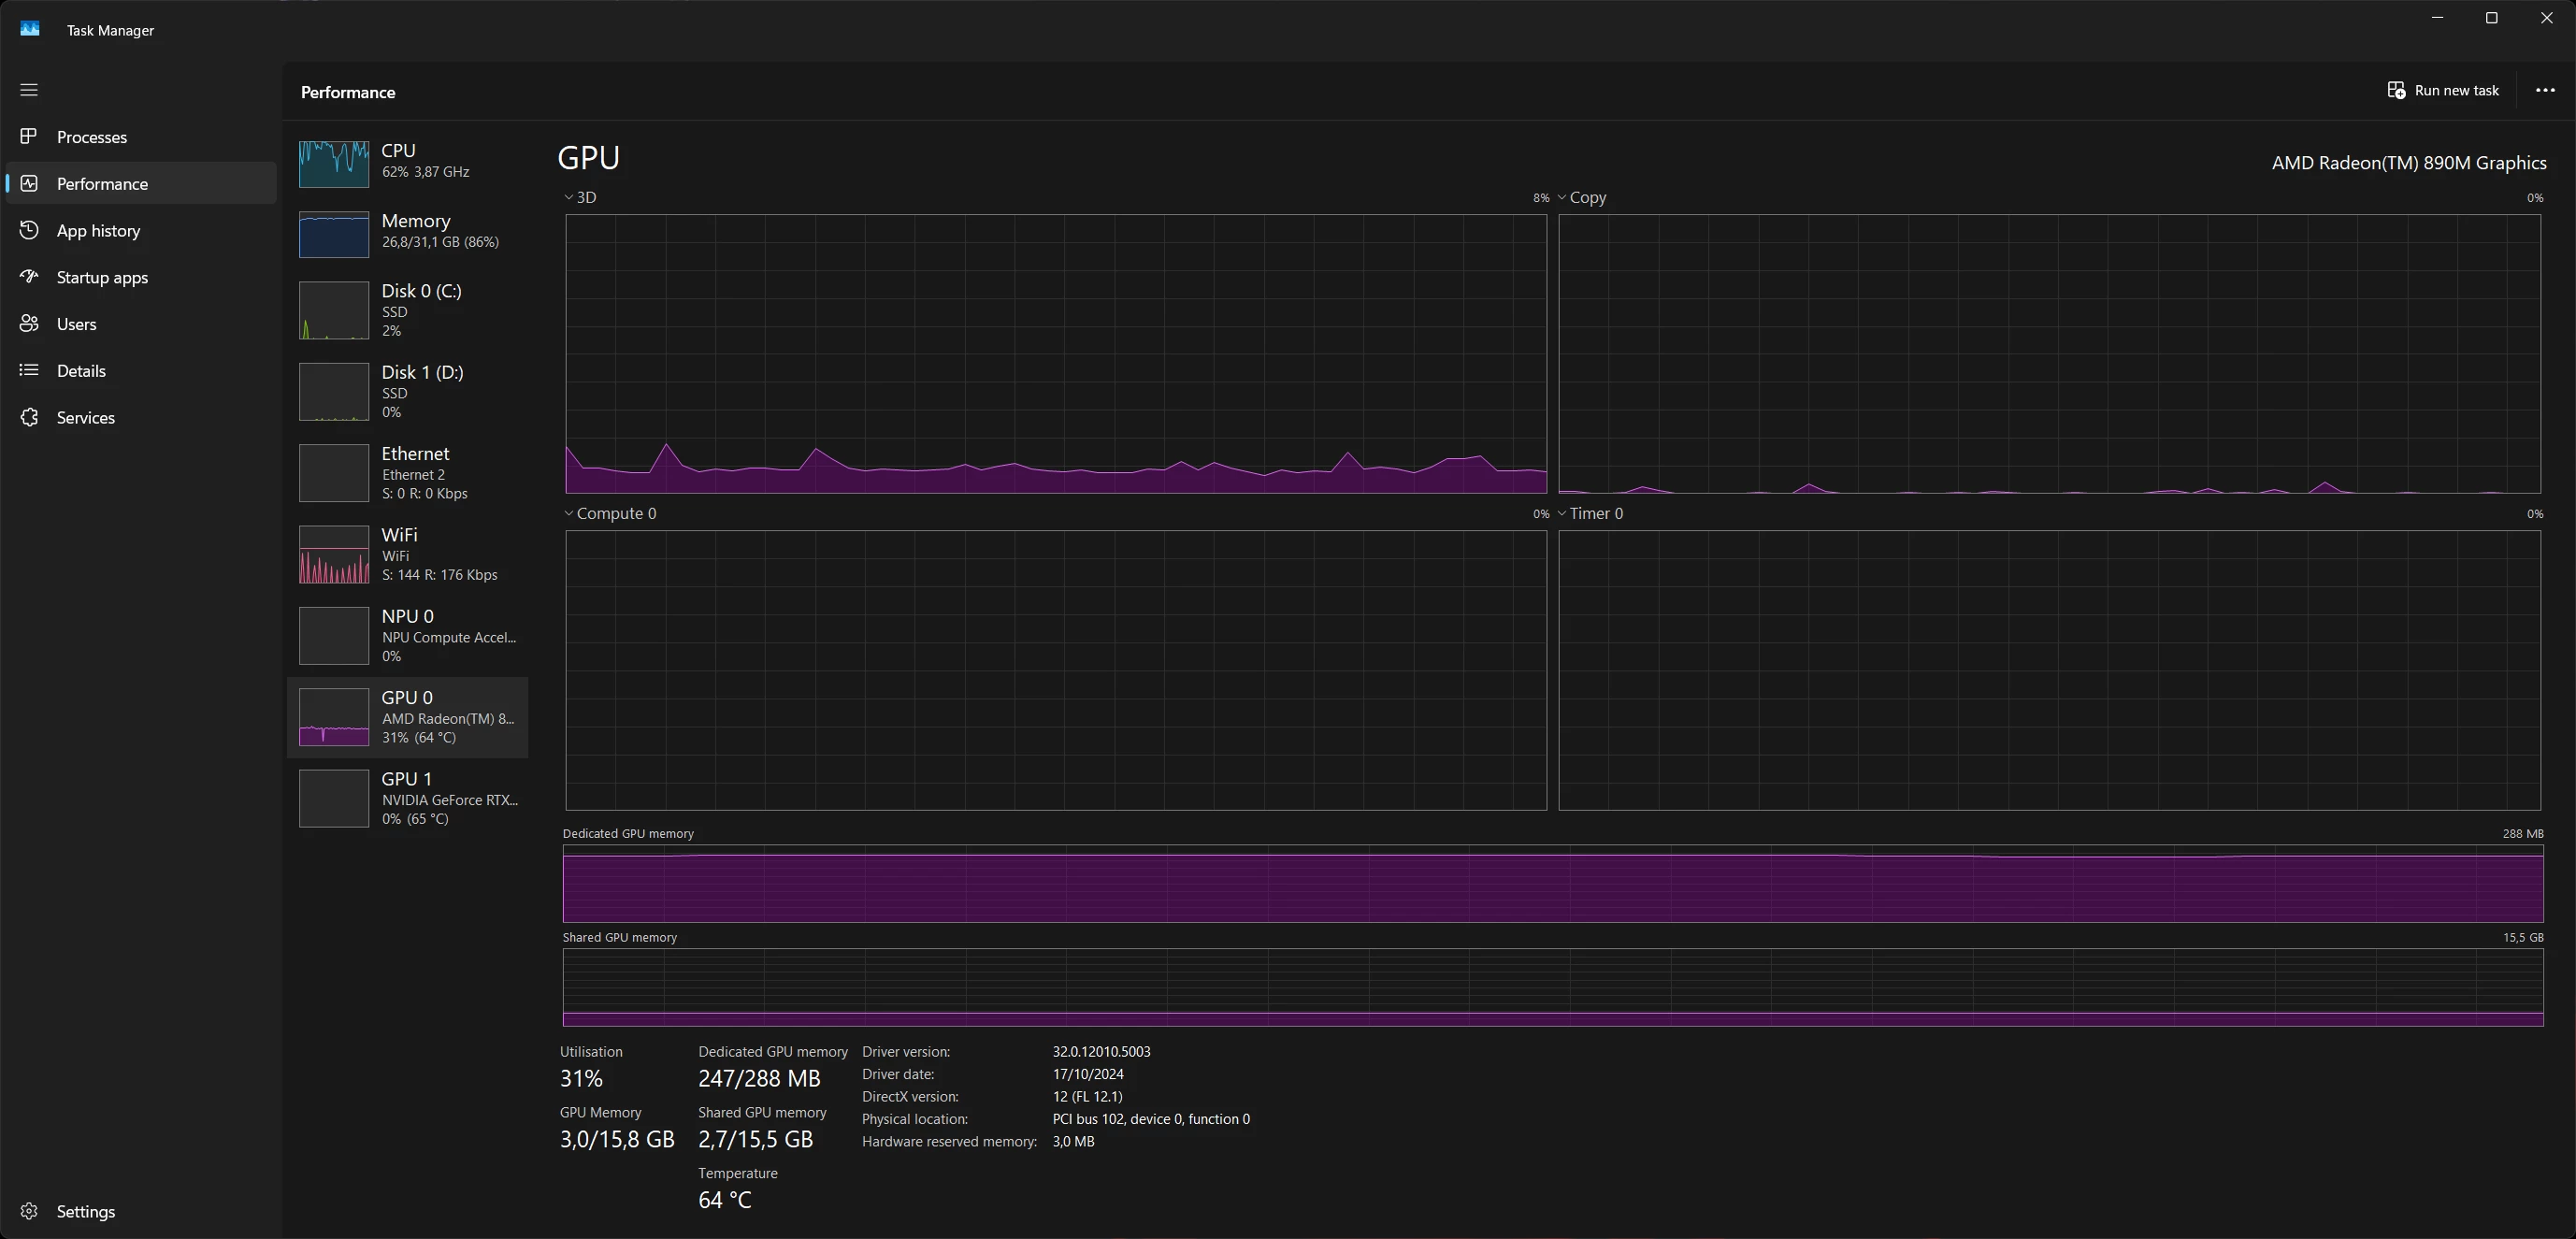Click Run new task button
The height and width of the screenshot is (1239, 2576).
[2443, 90]
